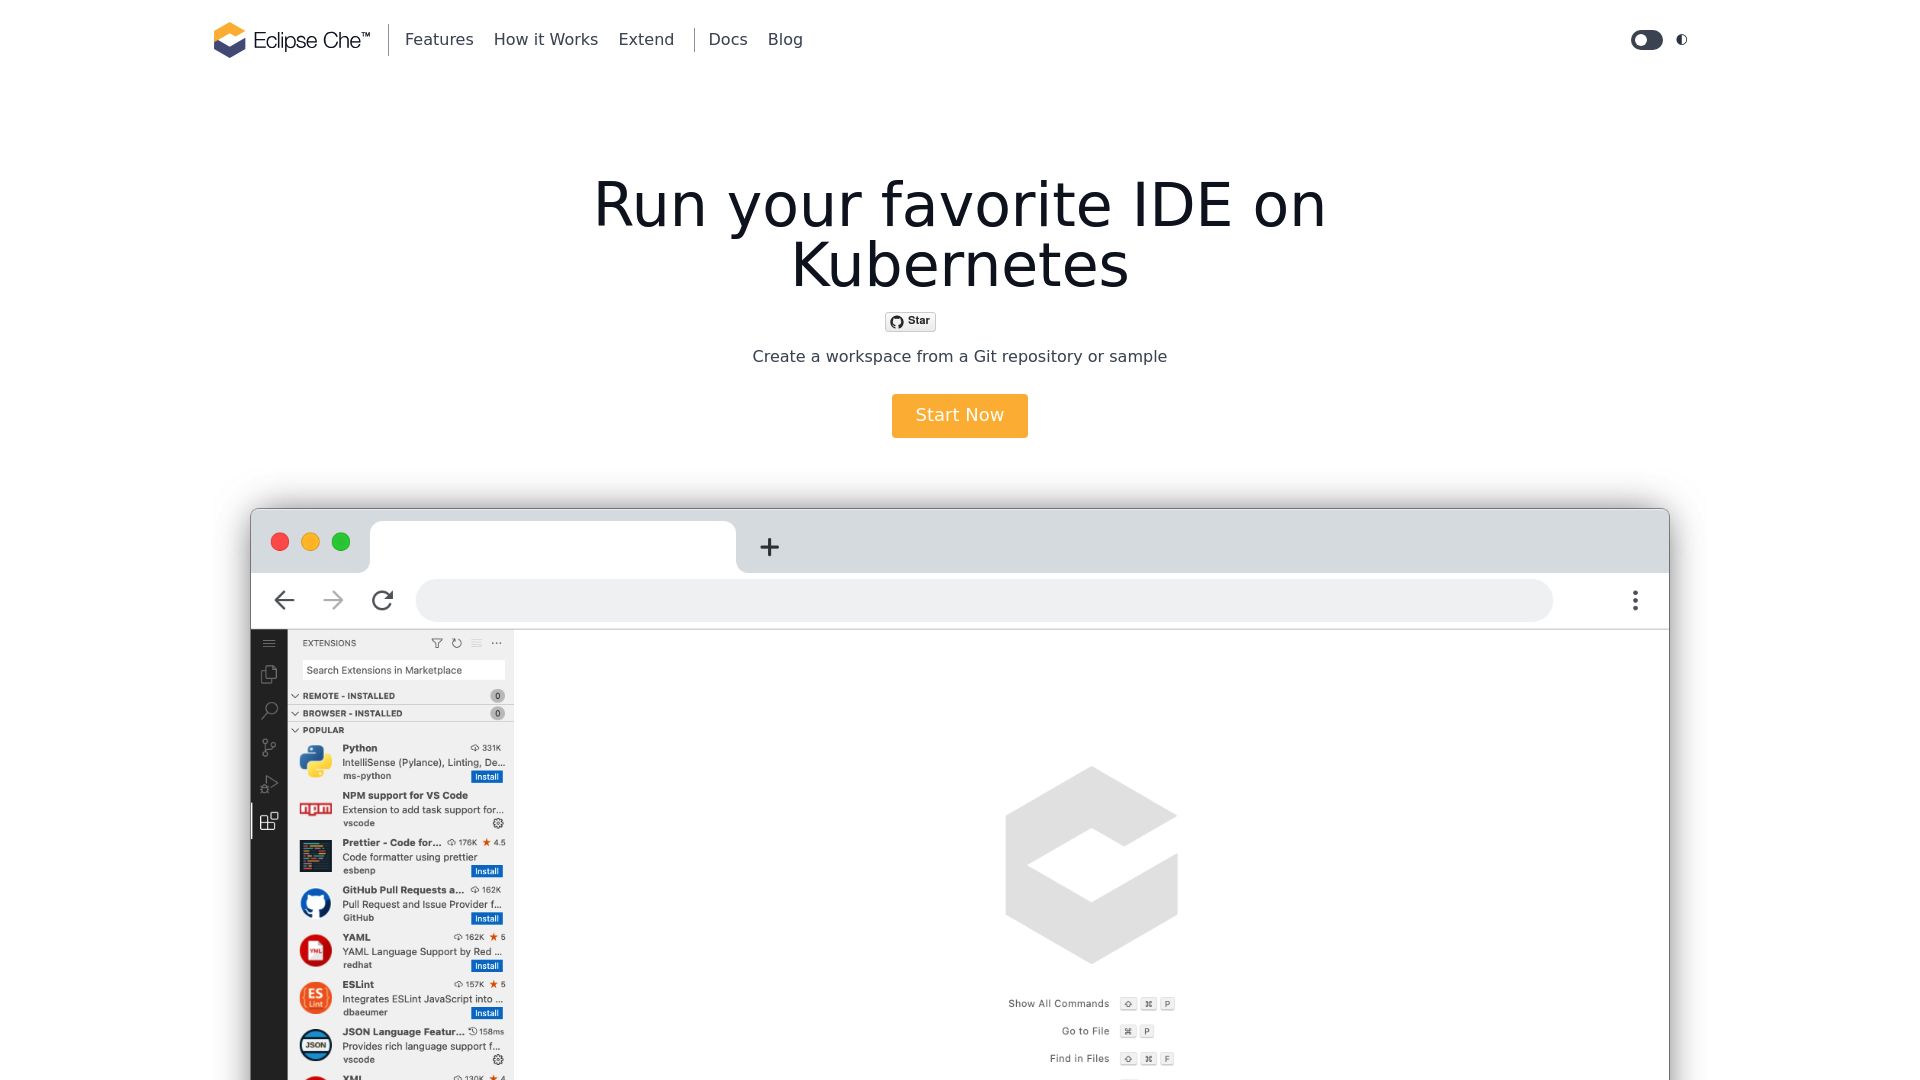The height and width of the screenshot is (1080, 1920).
Task: Click the refresh extensions icon
Action: tap(457, 643)
